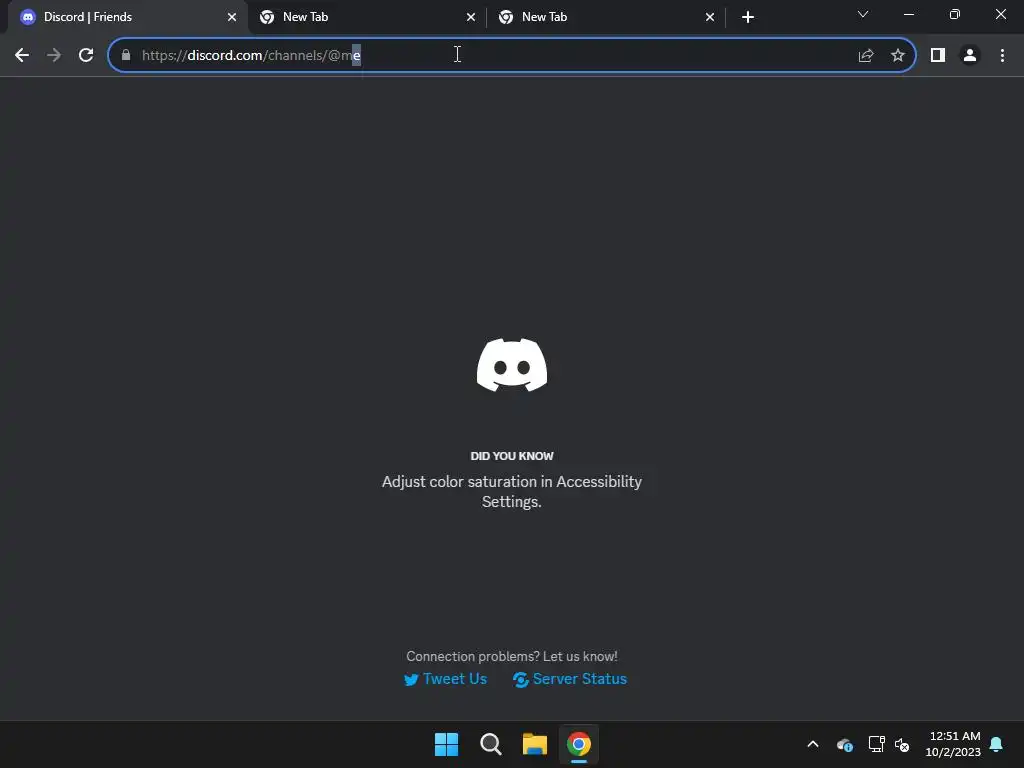
Task: Minimize the Chrome window
Action: (x=908, y=14)
